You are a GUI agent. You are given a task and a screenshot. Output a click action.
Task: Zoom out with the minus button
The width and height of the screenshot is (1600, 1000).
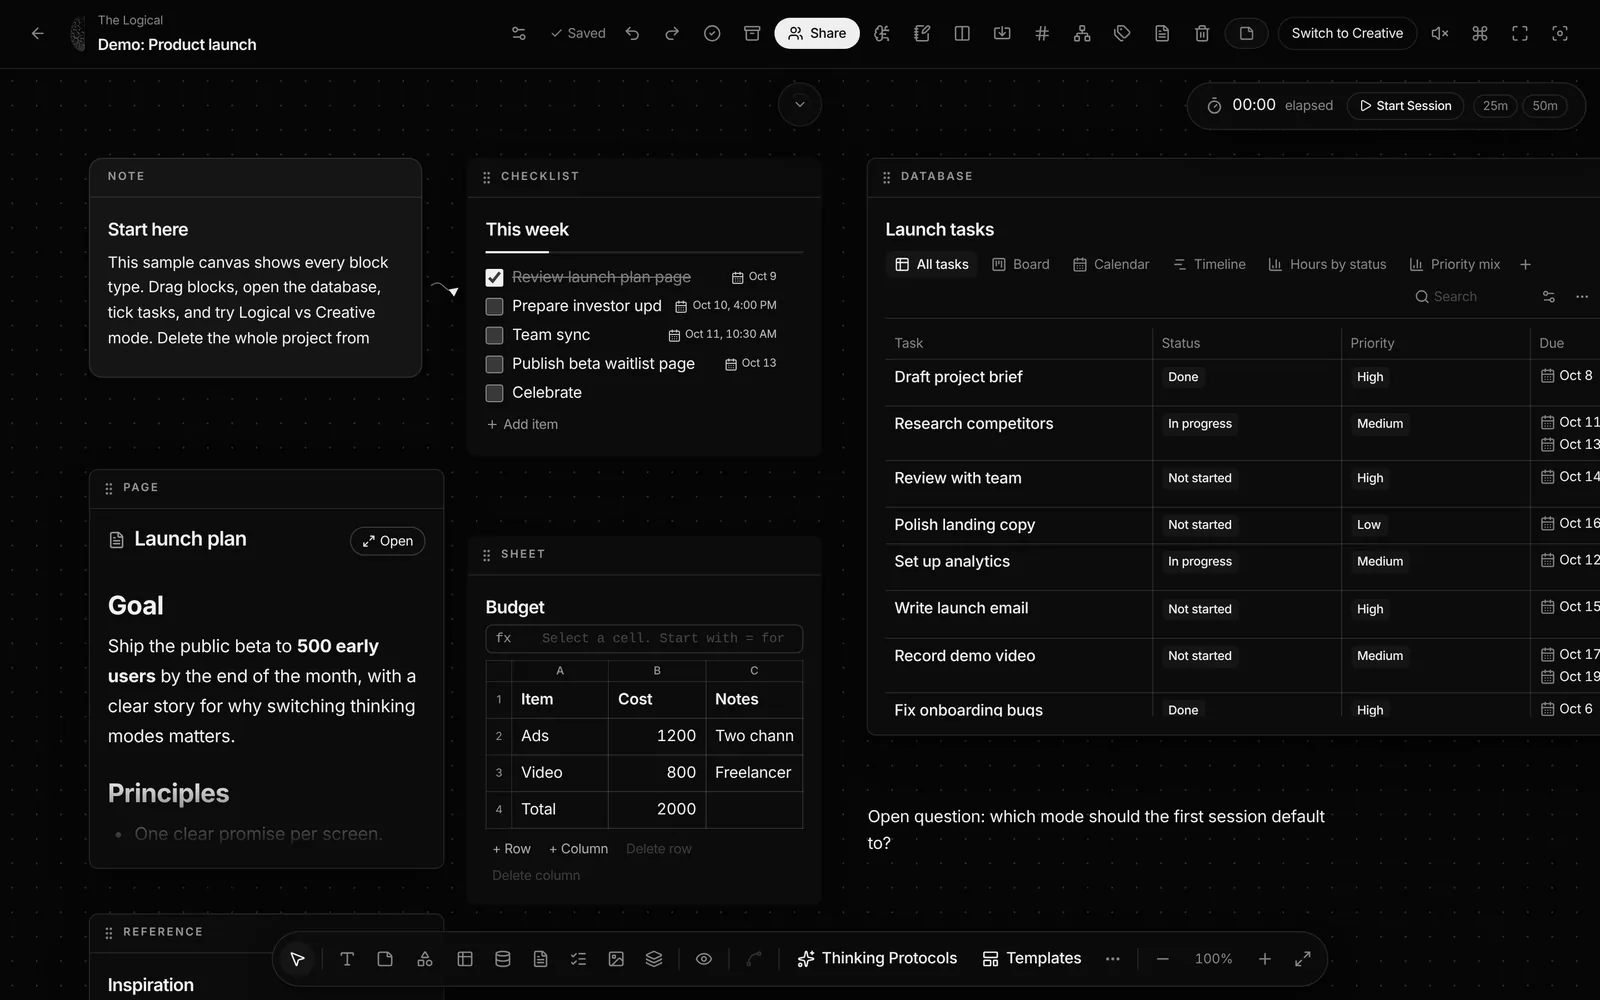tap(1162, 959)
